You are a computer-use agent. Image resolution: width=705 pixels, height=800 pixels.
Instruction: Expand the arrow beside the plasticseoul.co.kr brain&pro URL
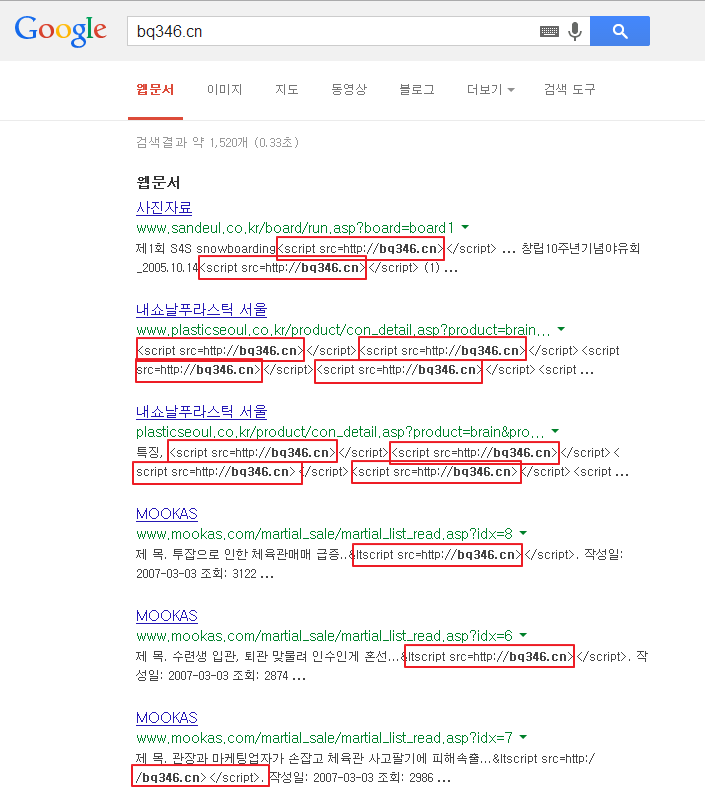[x=556, y=431]
